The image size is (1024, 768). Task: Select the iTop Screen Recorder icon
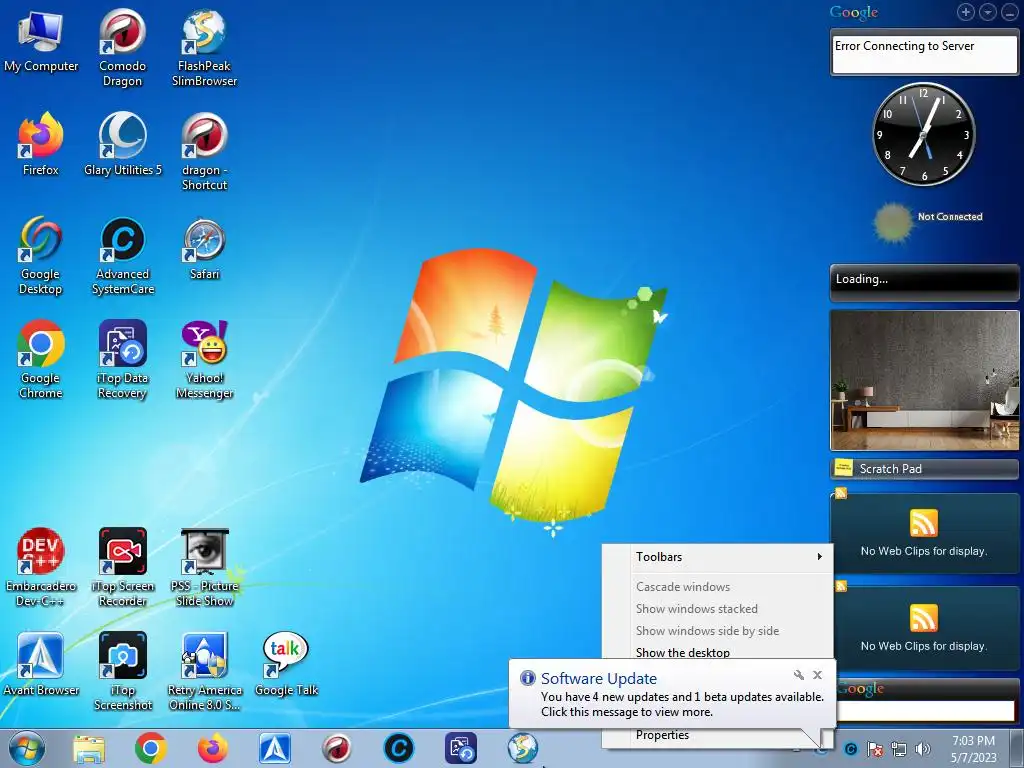point(122,567)
